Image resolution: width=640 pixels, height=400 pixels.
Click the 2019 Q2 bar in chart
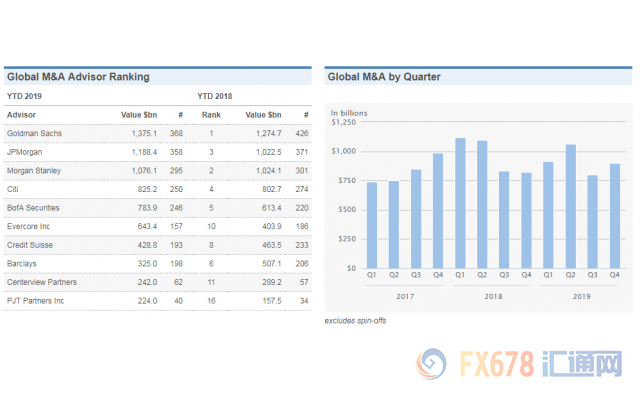coord(570,207)
